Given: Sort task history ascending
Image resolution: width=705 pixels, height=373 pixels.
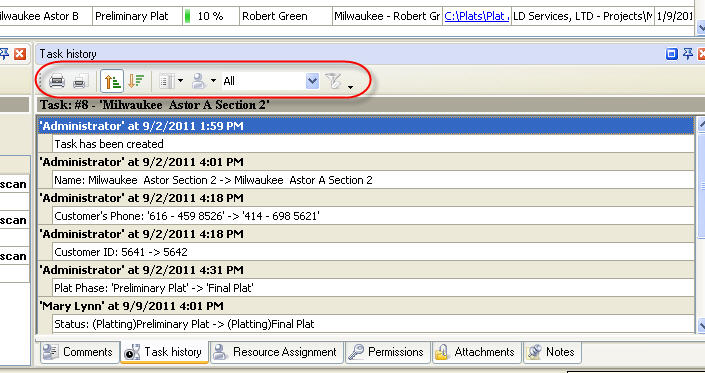Looking at the screenshot, I should click(x=112, y=81).
